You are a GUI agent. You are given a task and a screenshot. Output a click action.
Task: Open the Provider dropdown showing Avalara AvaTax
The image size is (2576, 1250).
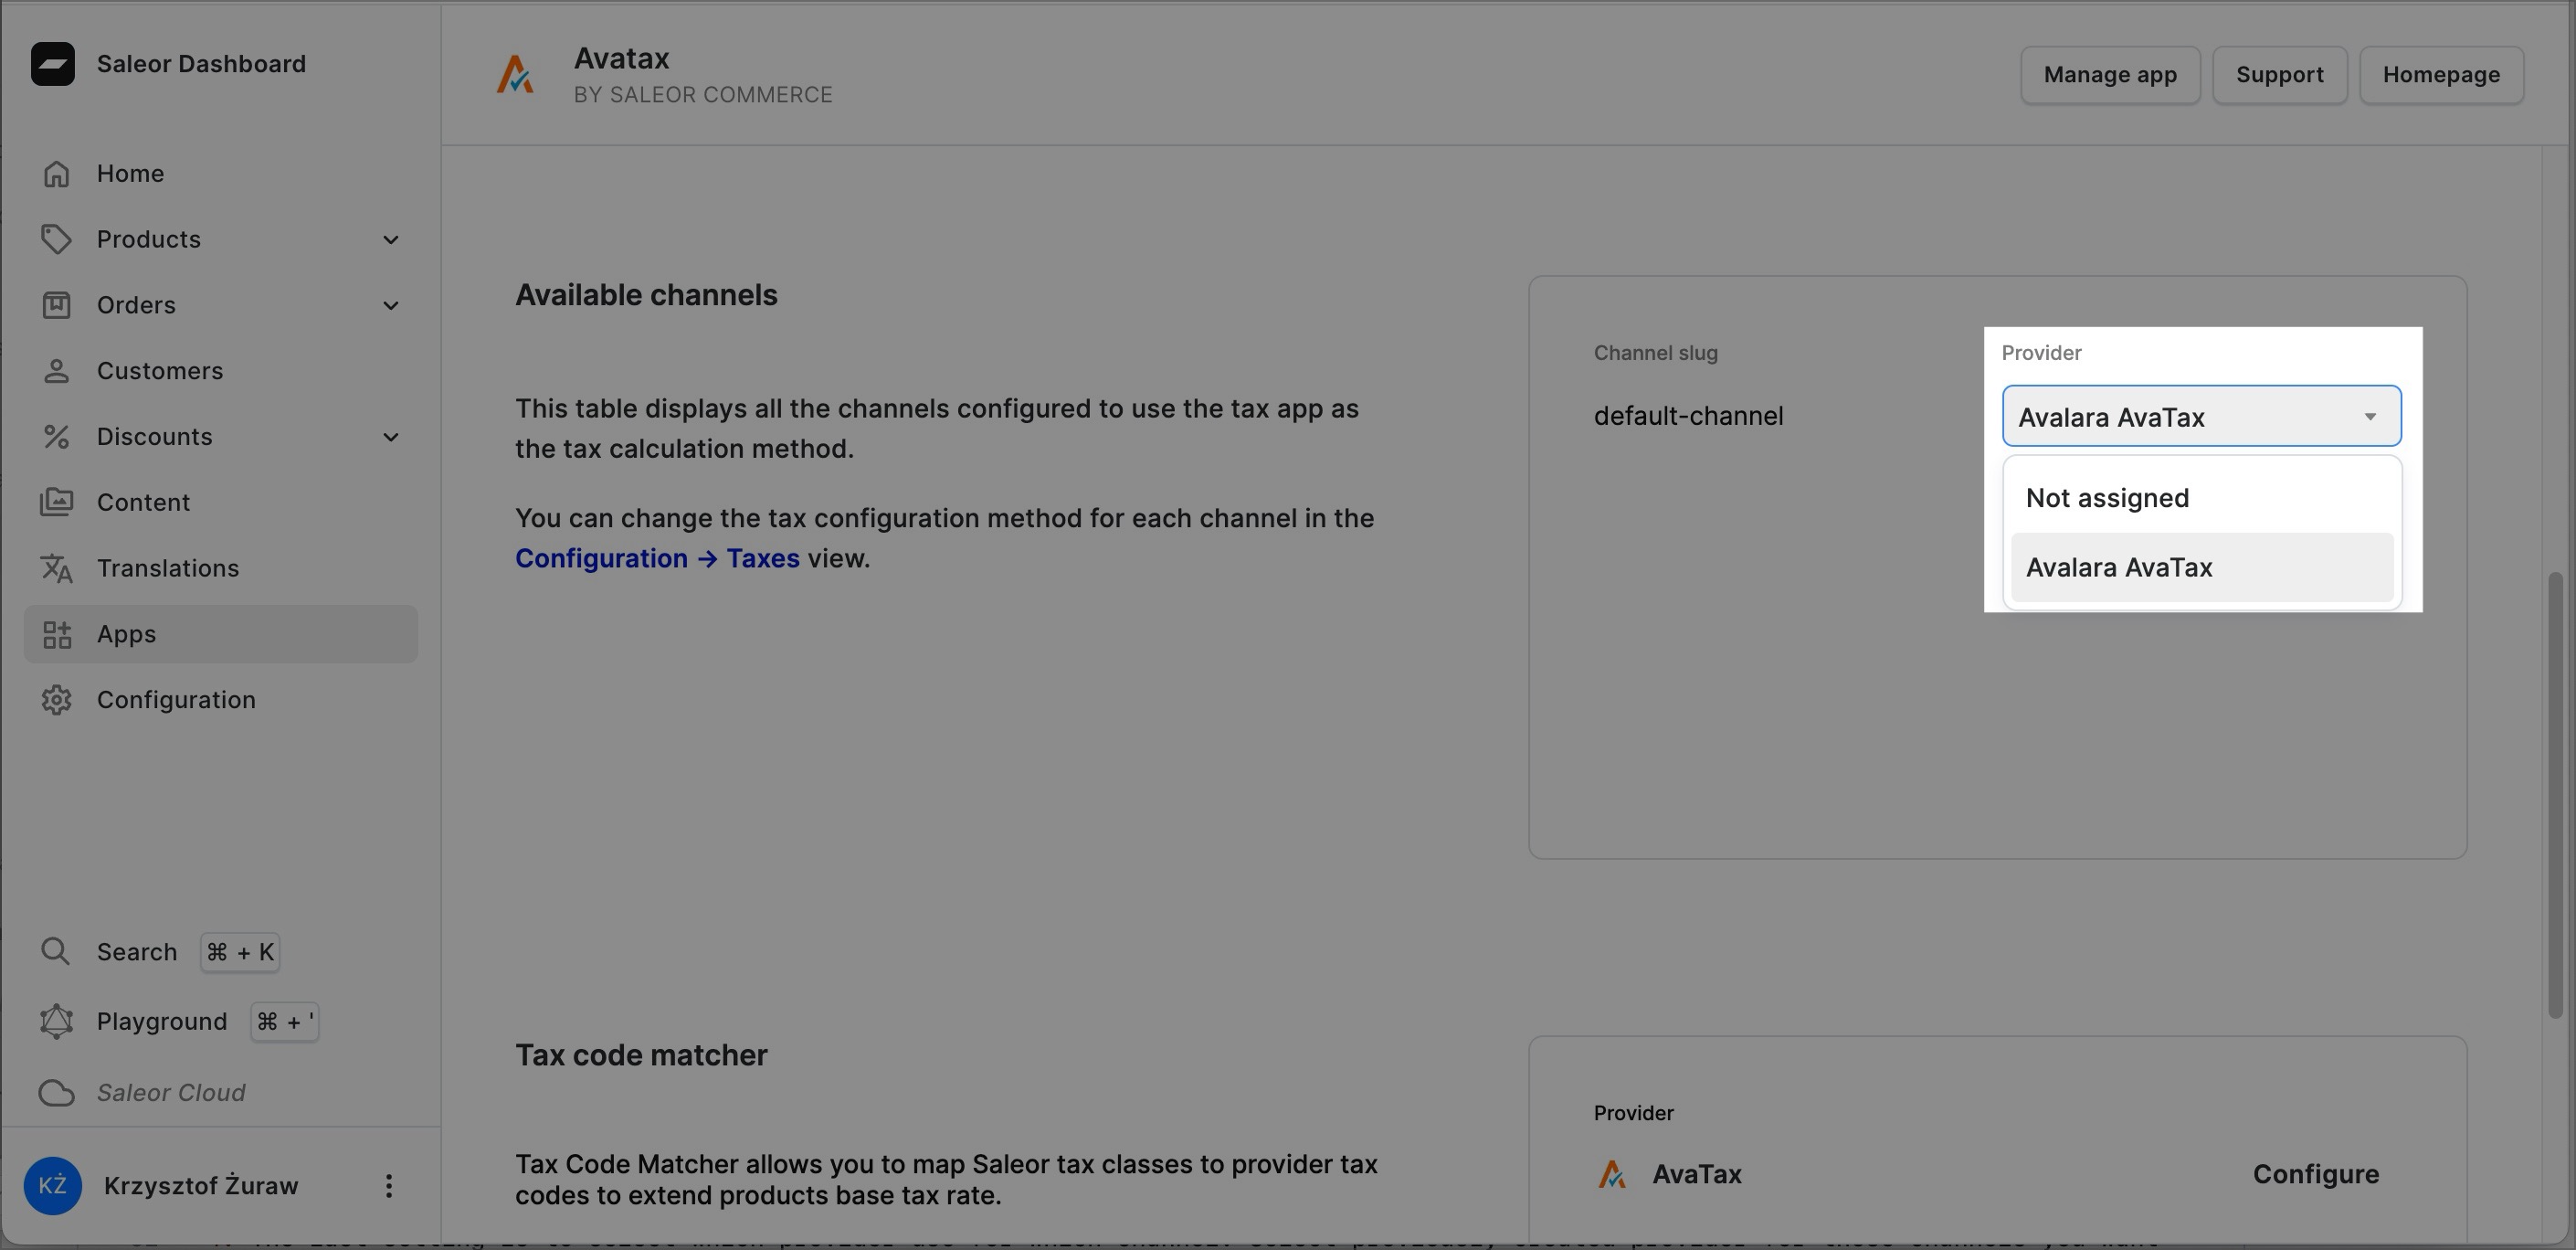(2199, 416)
